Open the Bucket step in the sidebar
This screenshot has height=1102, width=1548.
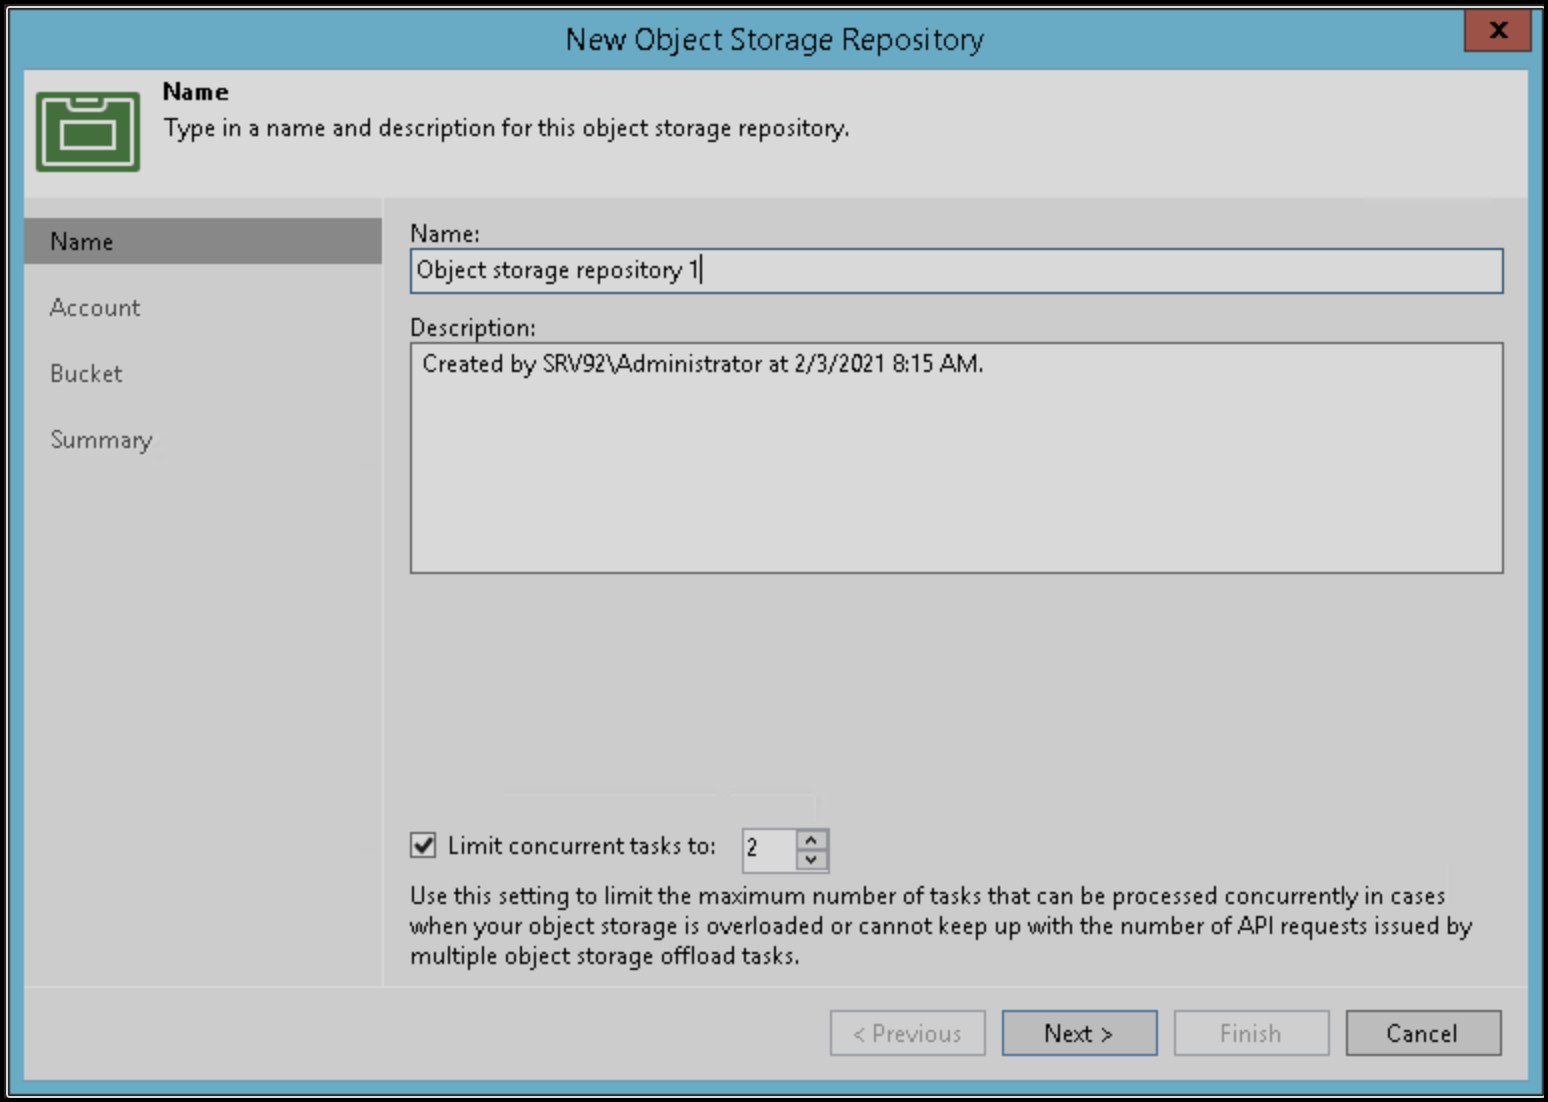(x=86, y=374)
